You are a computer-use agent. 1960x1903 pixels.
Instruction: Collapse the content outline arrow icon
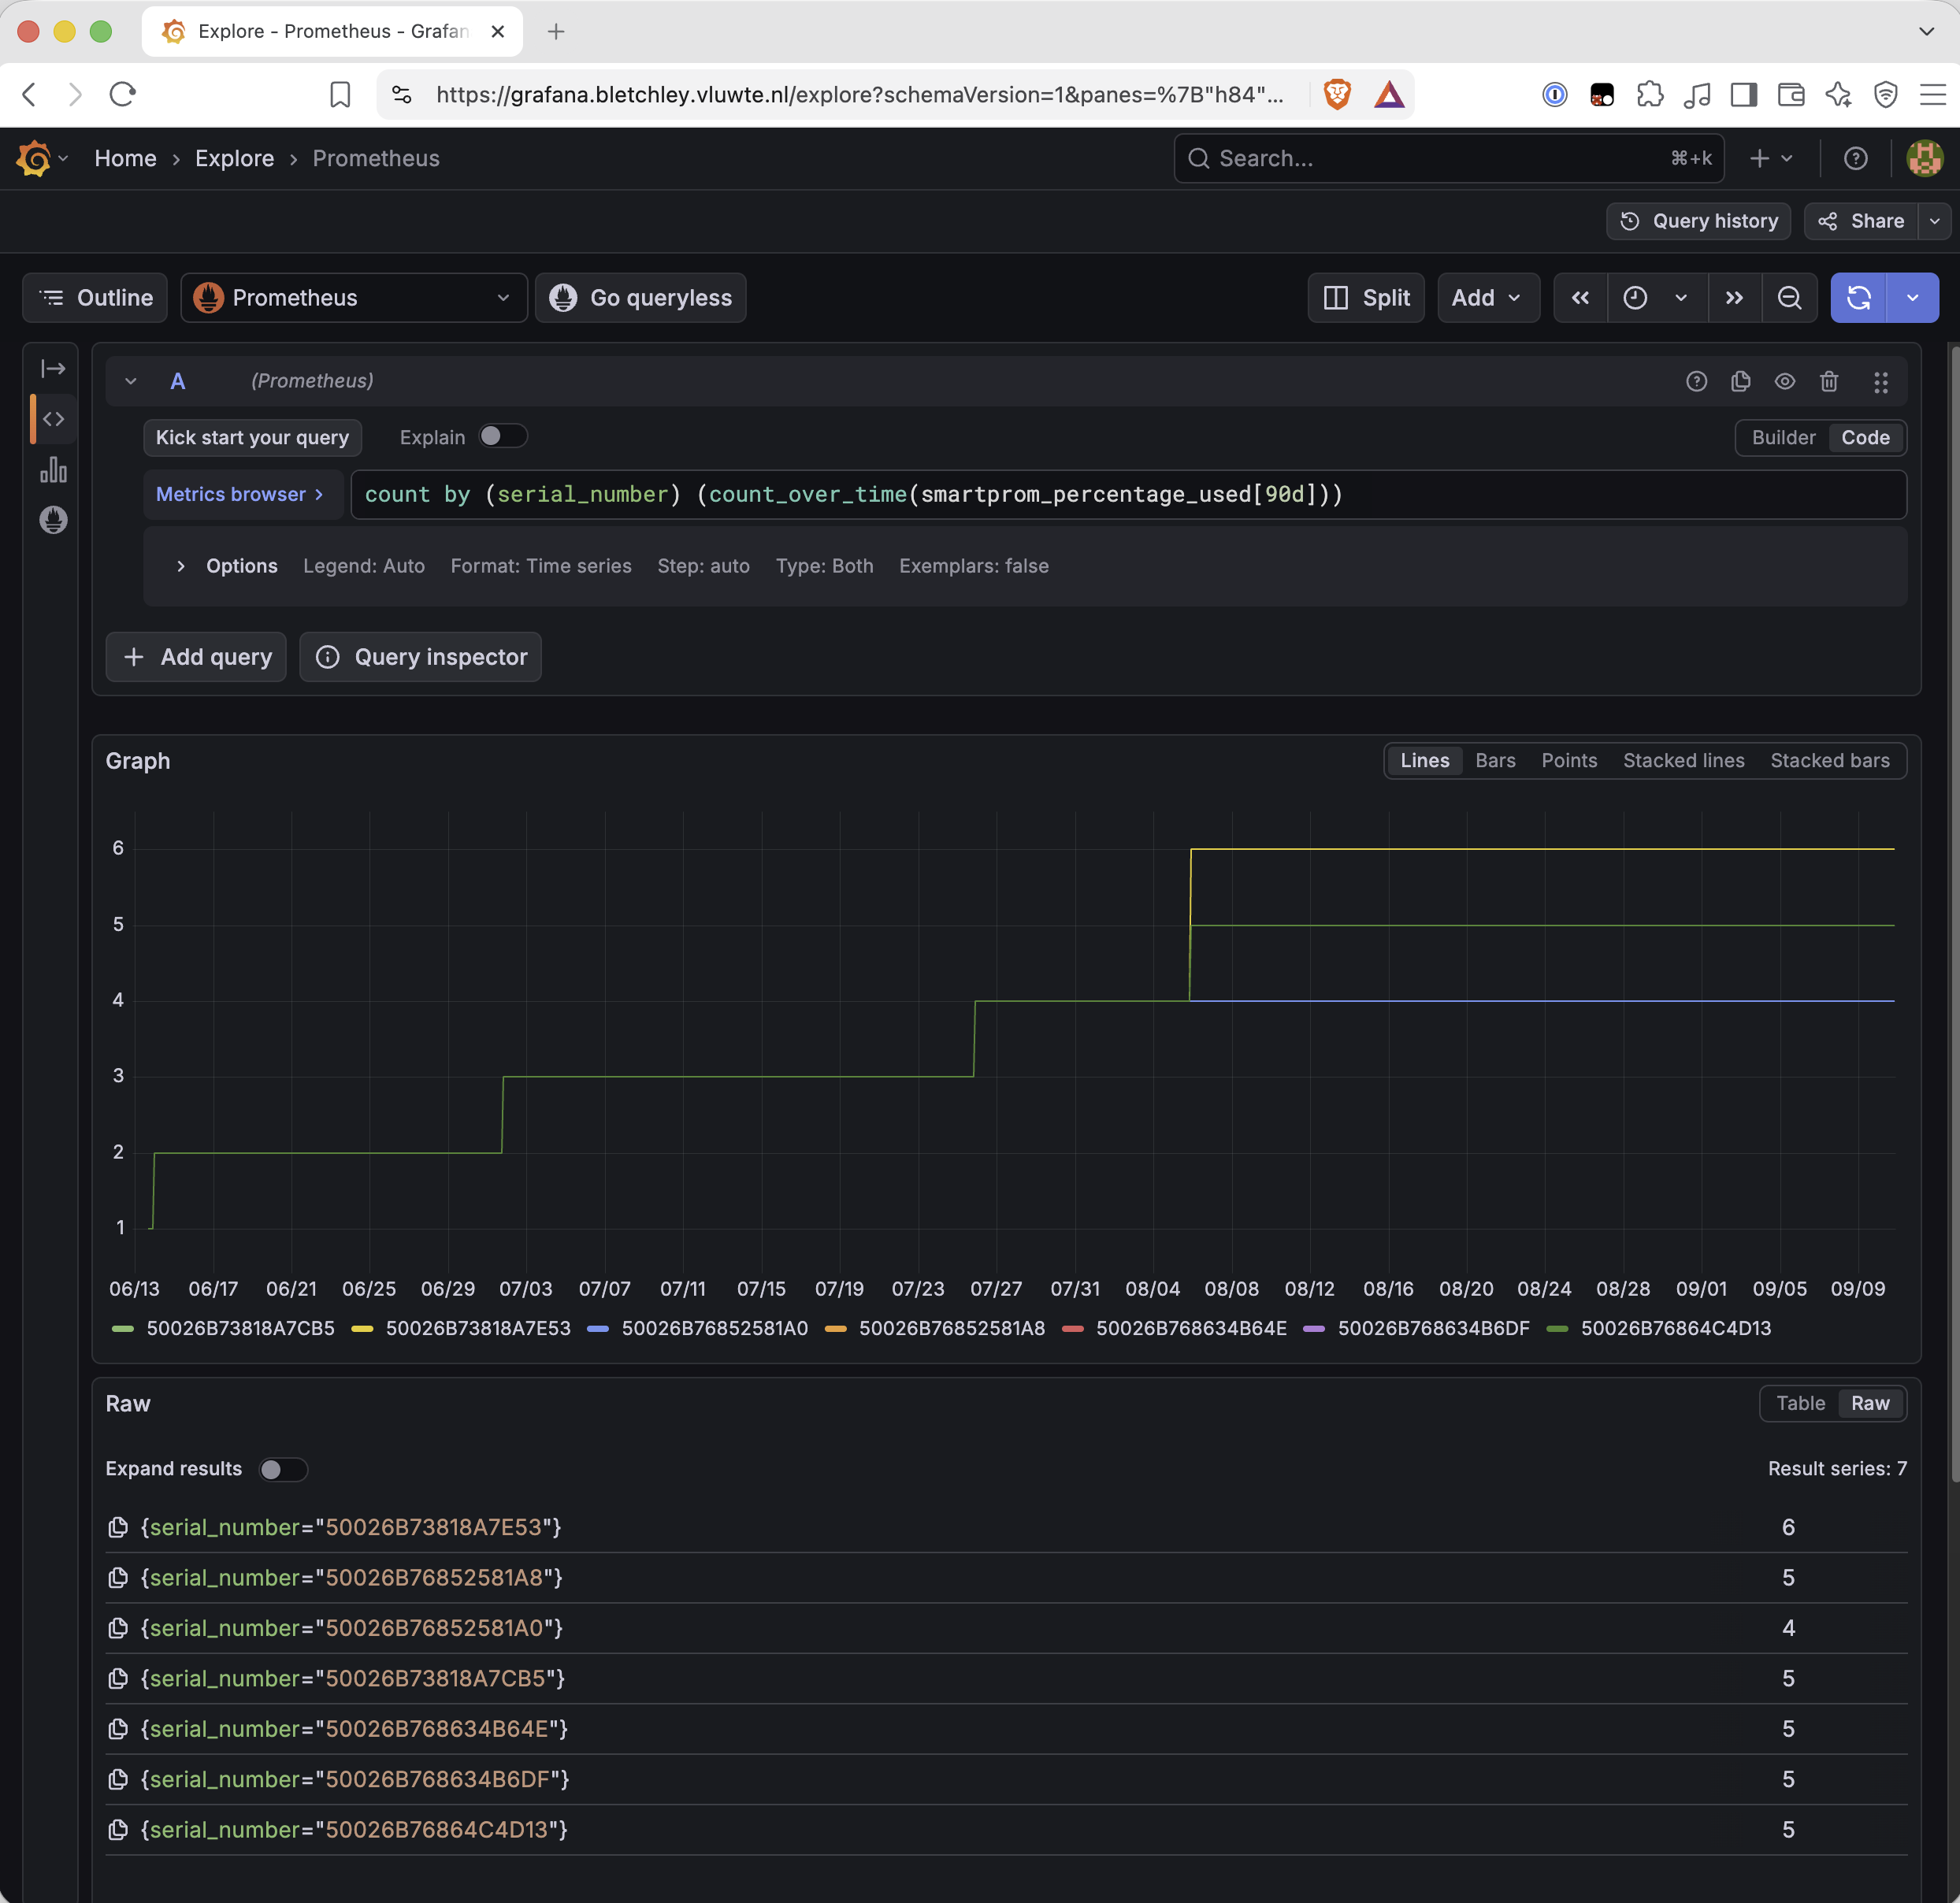(x=53, y=368)
